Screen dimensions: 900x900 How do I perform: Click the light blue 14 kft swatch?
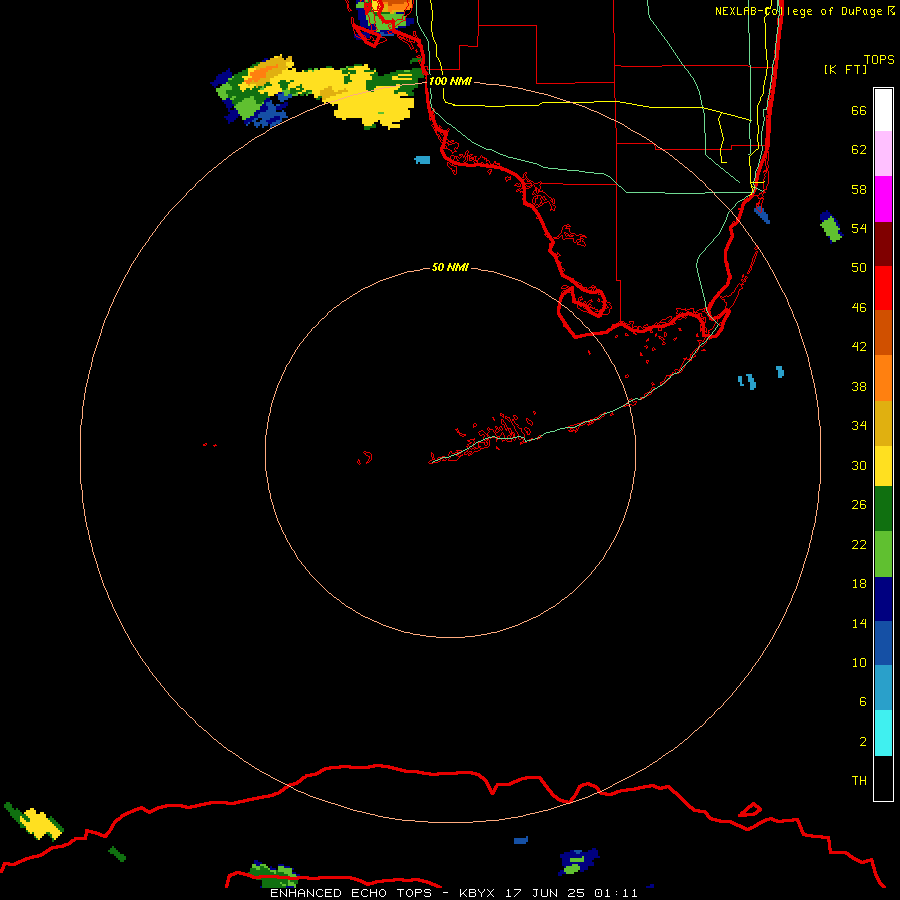[x=883, y=688]
